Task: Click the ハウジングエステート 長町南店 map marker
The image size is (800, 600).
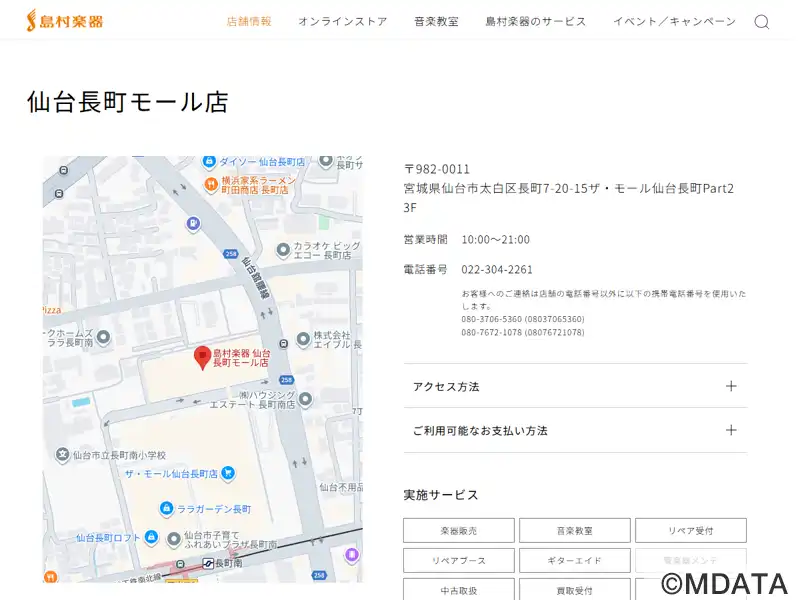Action: [x=305, y=399]
